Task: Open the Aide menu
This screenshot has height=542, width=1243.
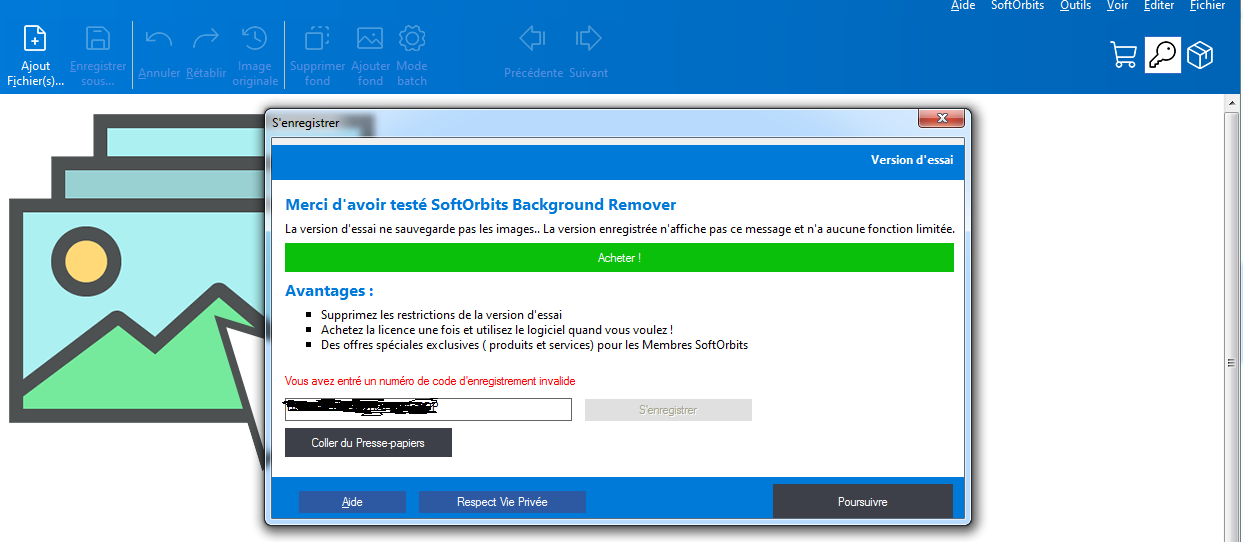Action: click(x=963, y=6)
